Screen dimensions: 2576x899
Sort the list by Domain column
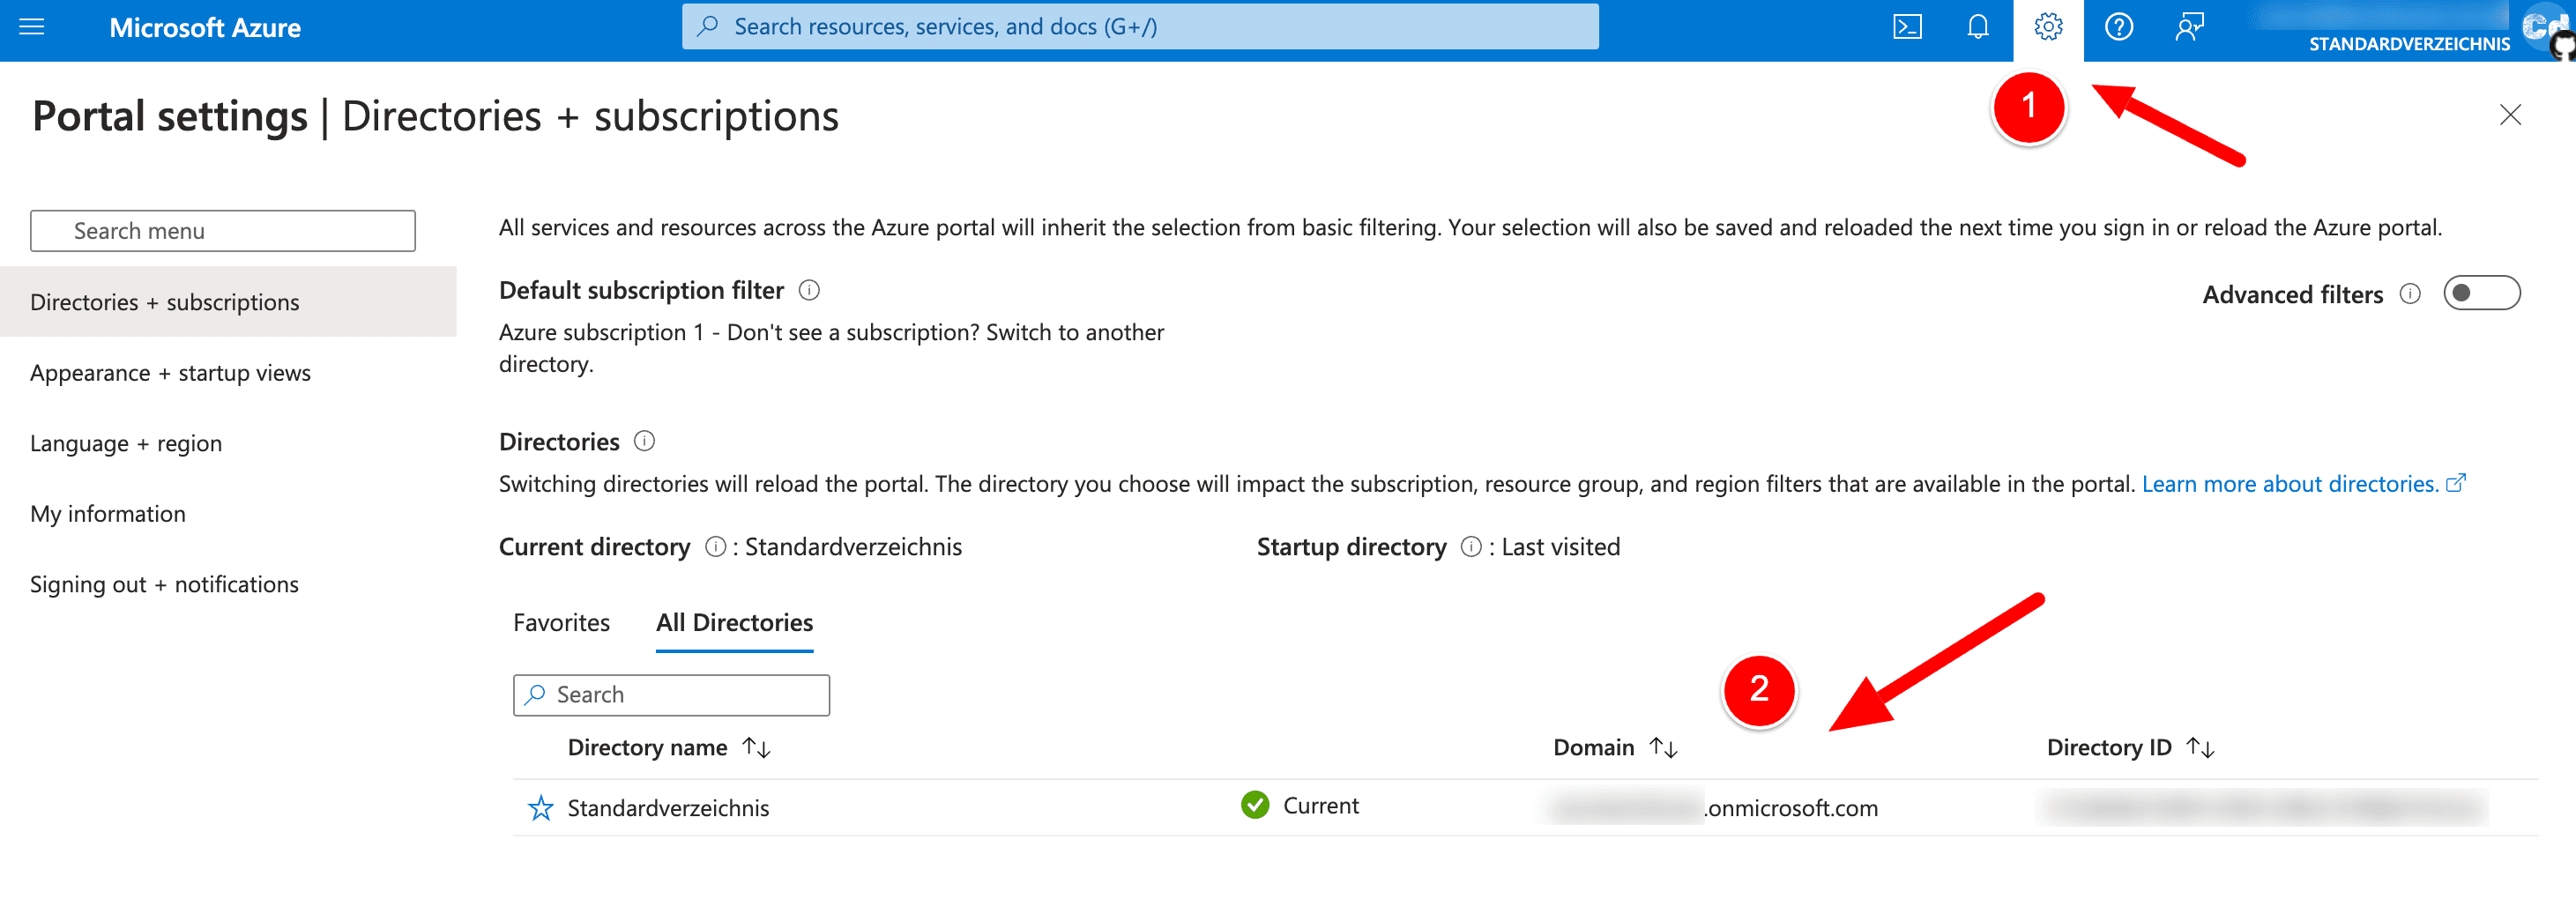[1612, 746]
